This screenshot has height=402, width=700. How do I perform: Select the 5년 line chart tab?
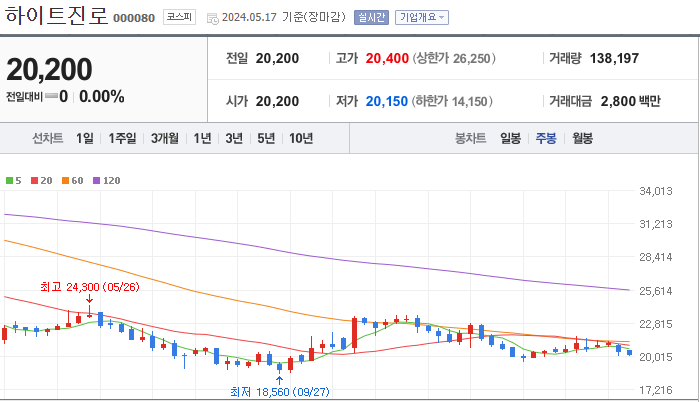(266, 138)
